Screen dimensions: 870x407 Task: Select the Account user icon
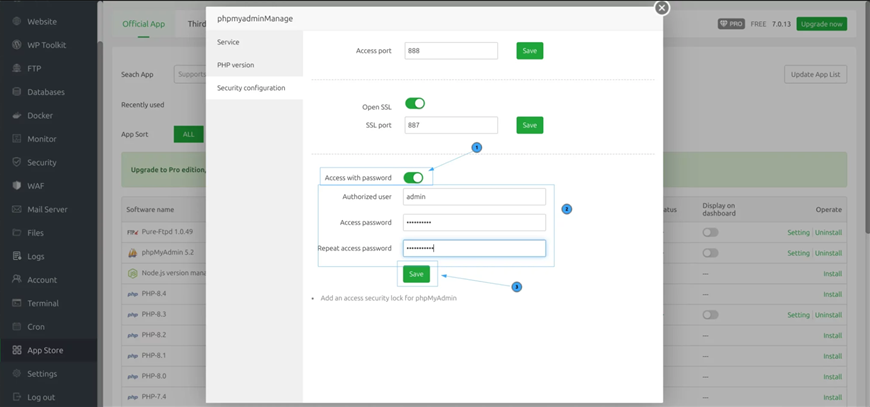point(17,279)
